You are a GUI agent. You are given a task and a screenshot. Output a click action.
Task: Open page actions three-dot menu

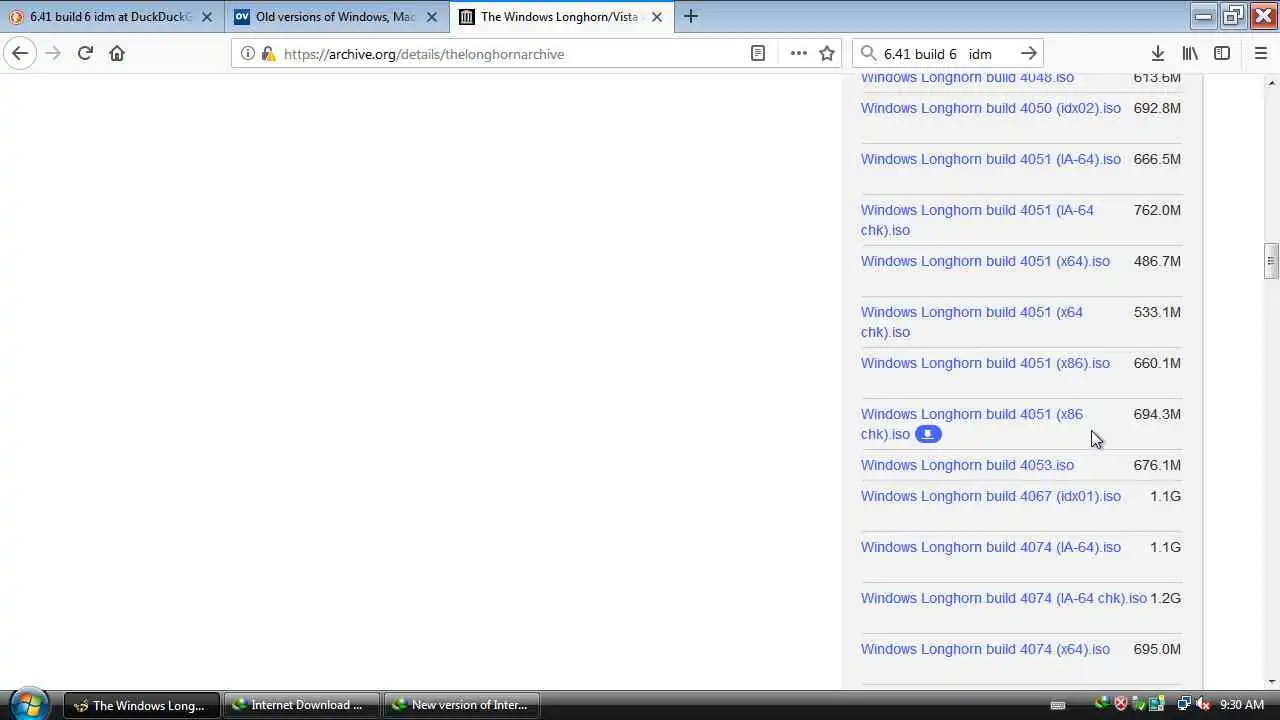798,54
